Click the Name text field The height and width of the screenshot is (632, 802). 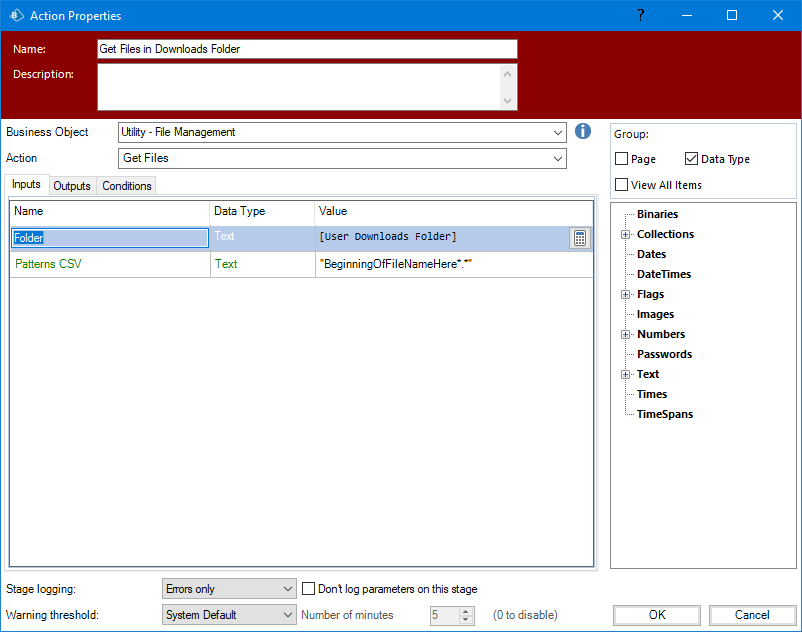[x=307, y=49]
